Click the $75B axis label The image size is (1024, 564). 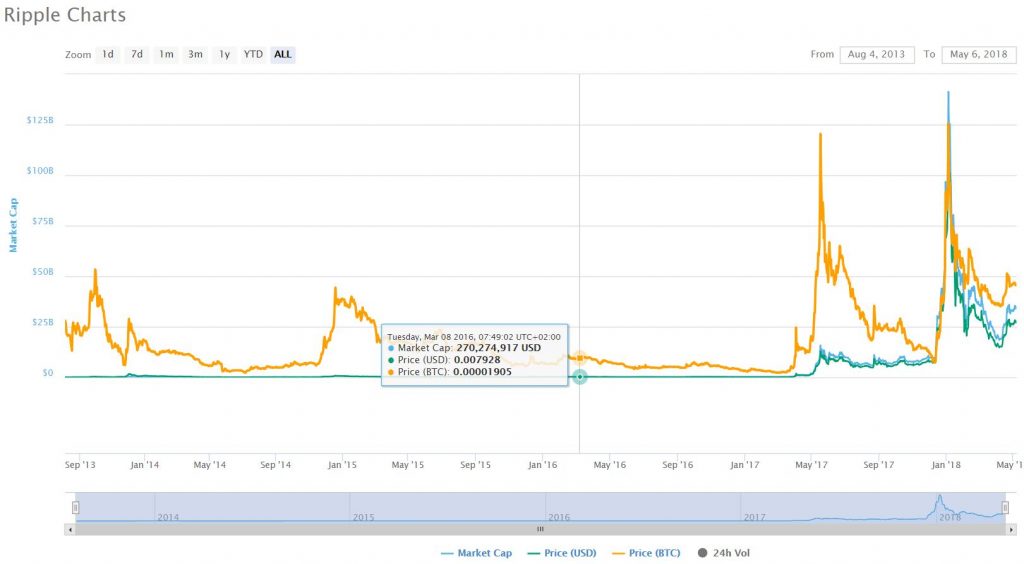pos(42,222)
